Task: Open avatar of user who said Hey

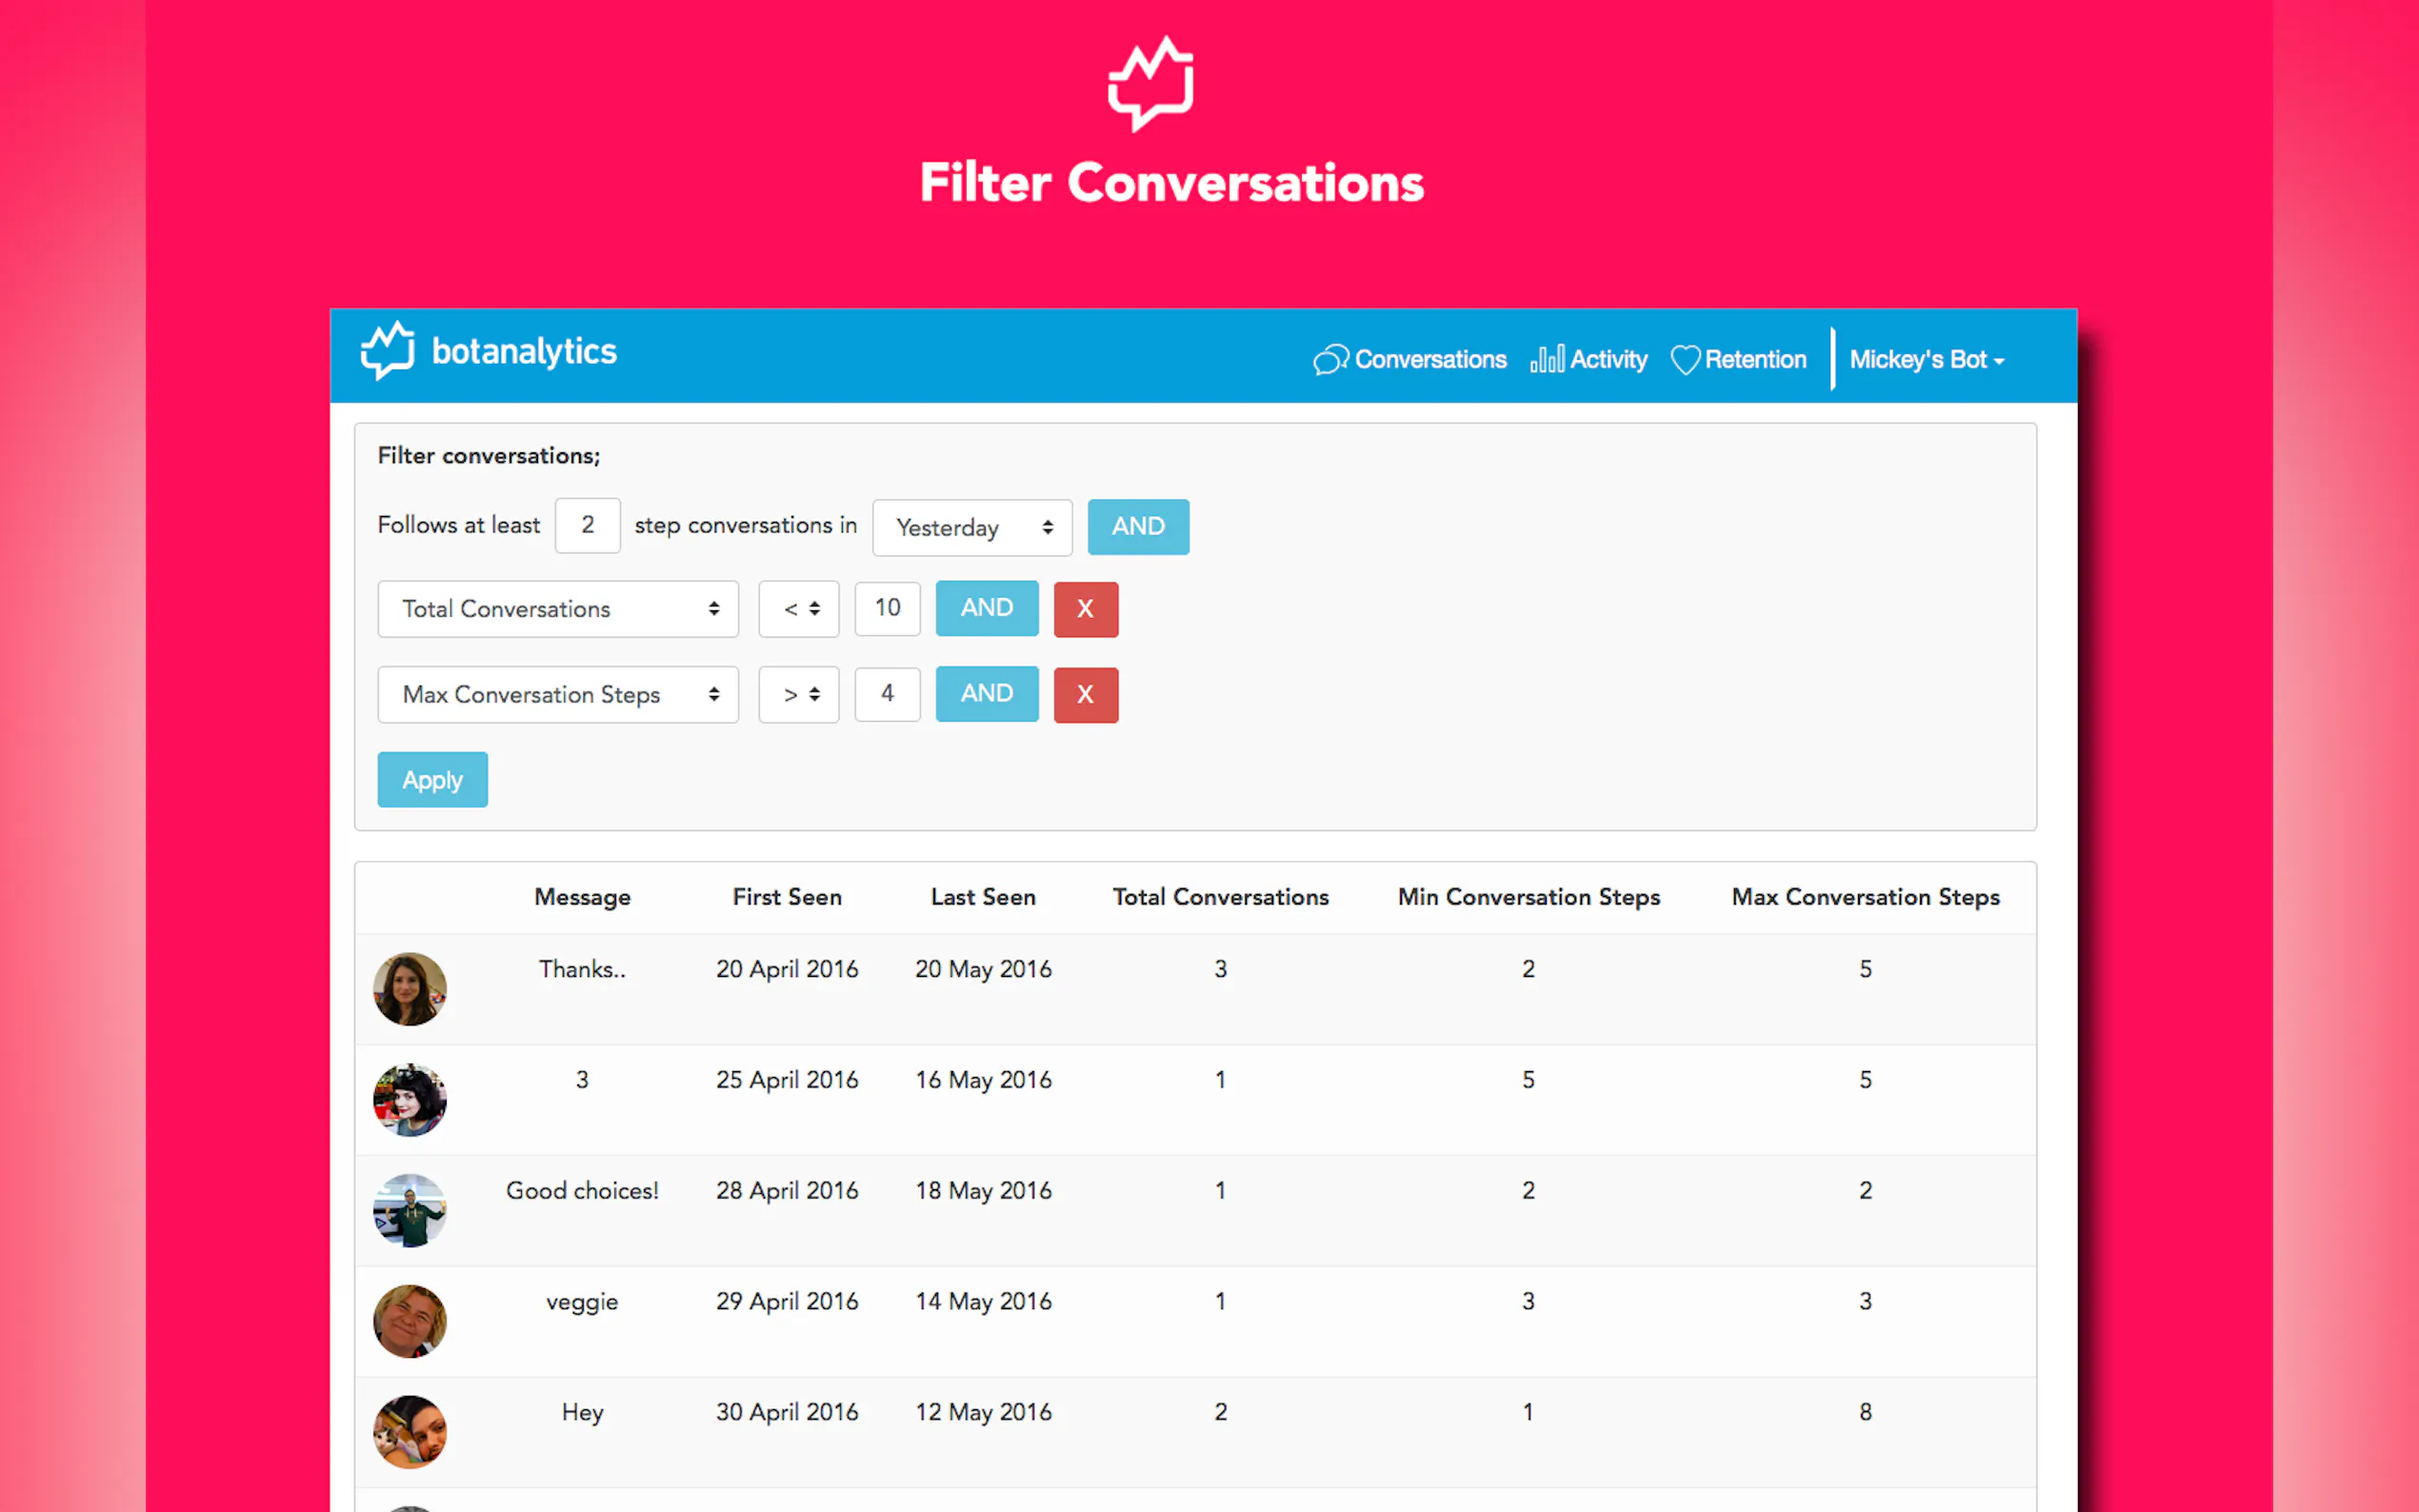Action: 409,1431
